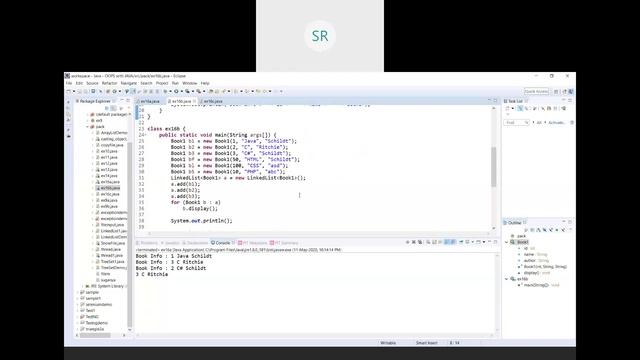
Task: Click the All filter in Task List
Action: [x=539, y=122]
